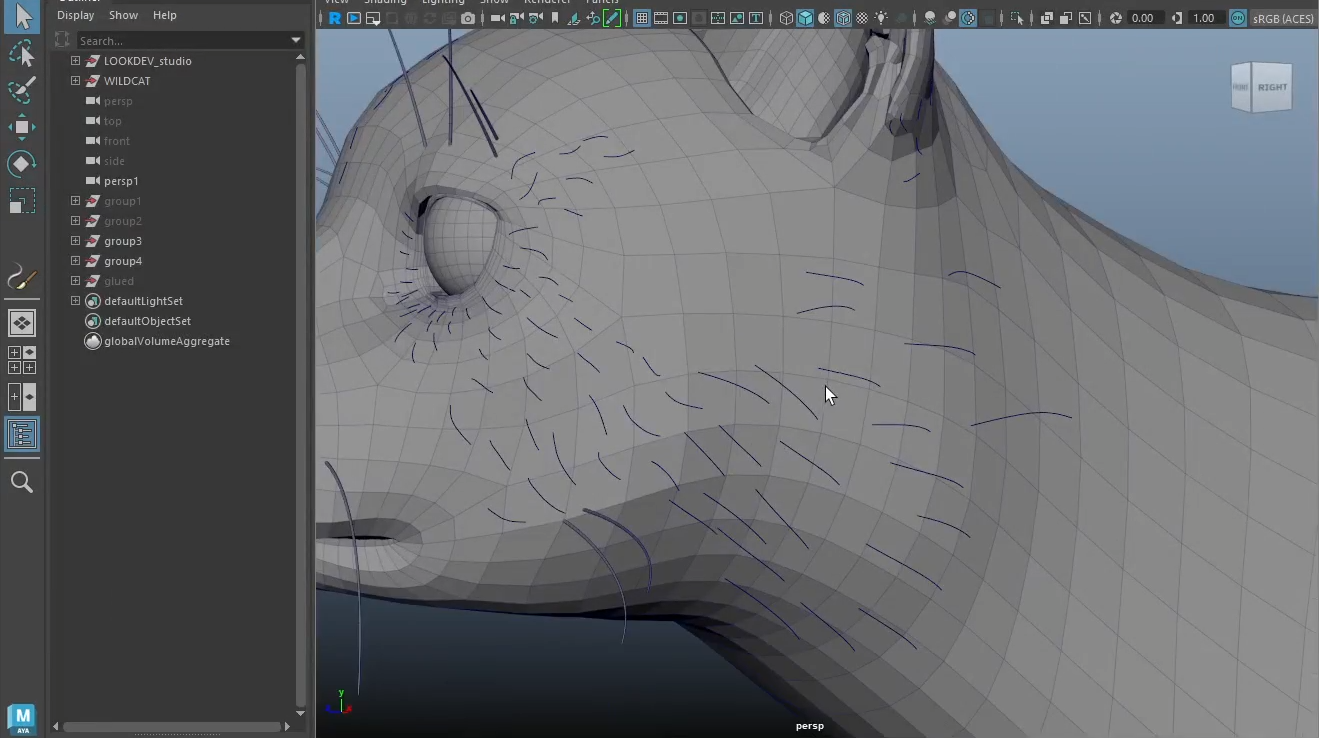Open the Outliner search filter dropdown arrow
The image size is (1319, 738).
pyautogui.click(x=296, y=40)
